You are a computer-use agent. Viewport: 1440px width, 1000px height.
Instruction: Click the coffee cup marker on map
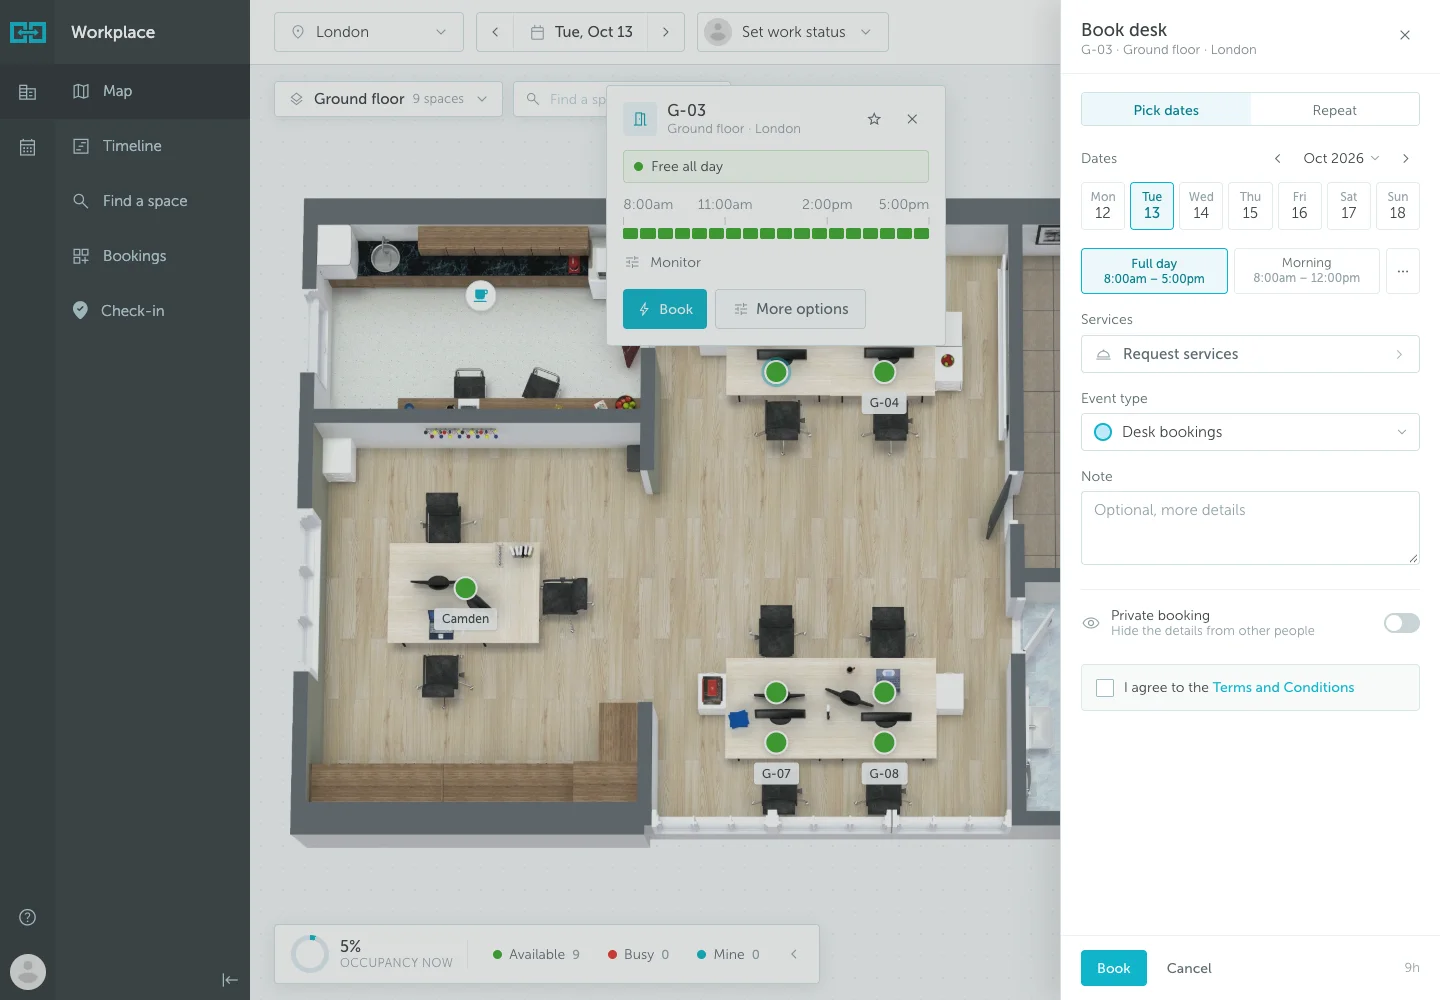pyautogui.click(x=481, y=295)
